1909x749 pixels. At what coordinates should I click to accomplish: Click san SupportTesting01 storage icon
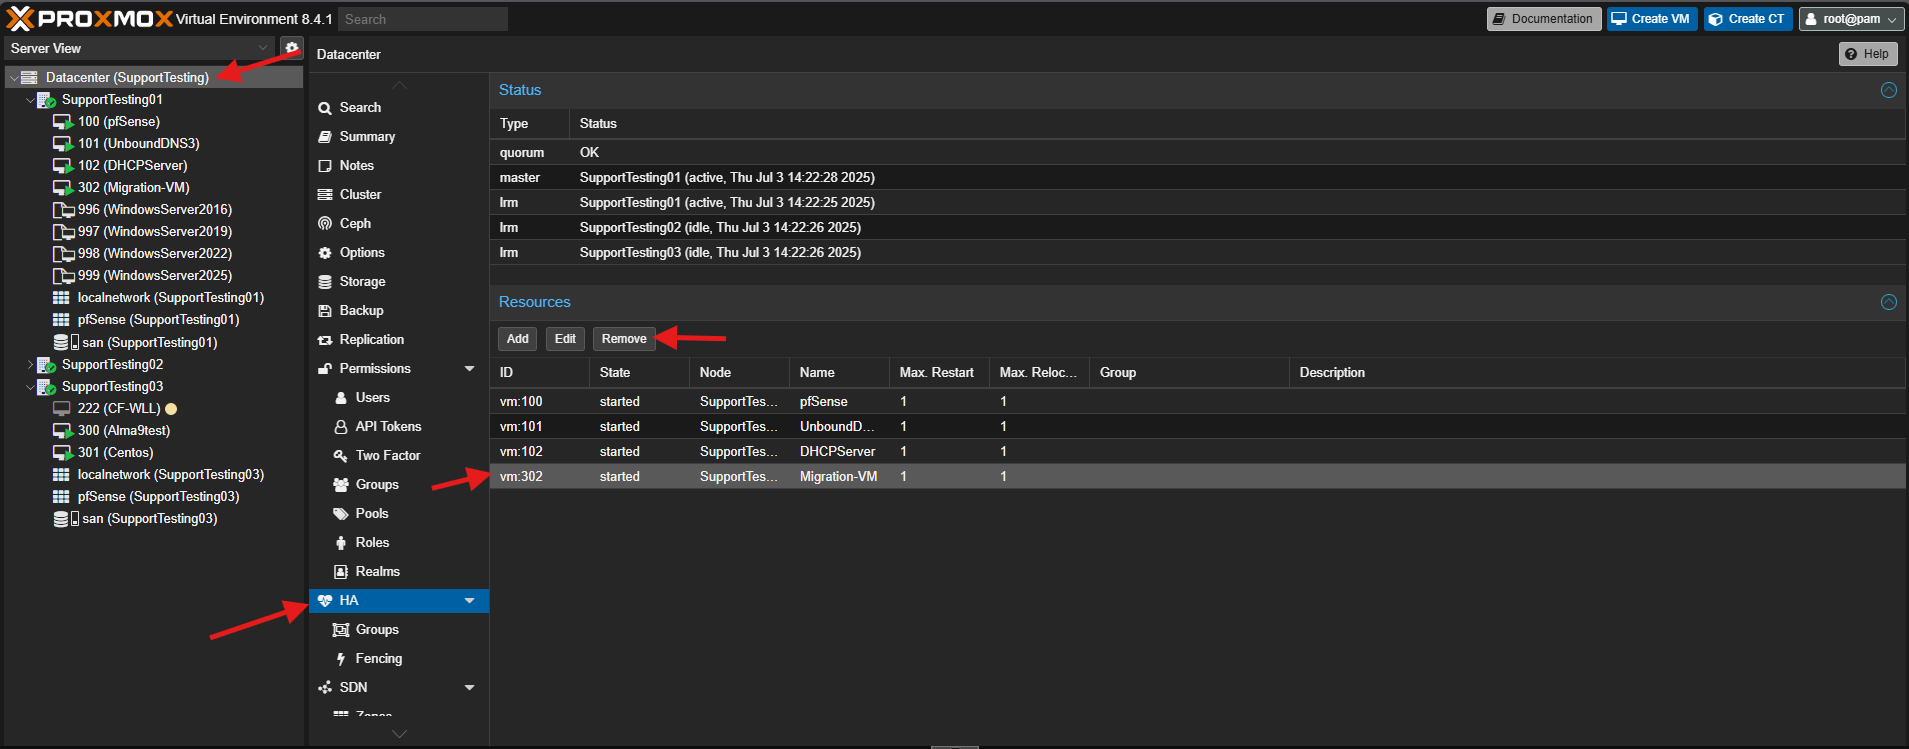pos(66,342)
